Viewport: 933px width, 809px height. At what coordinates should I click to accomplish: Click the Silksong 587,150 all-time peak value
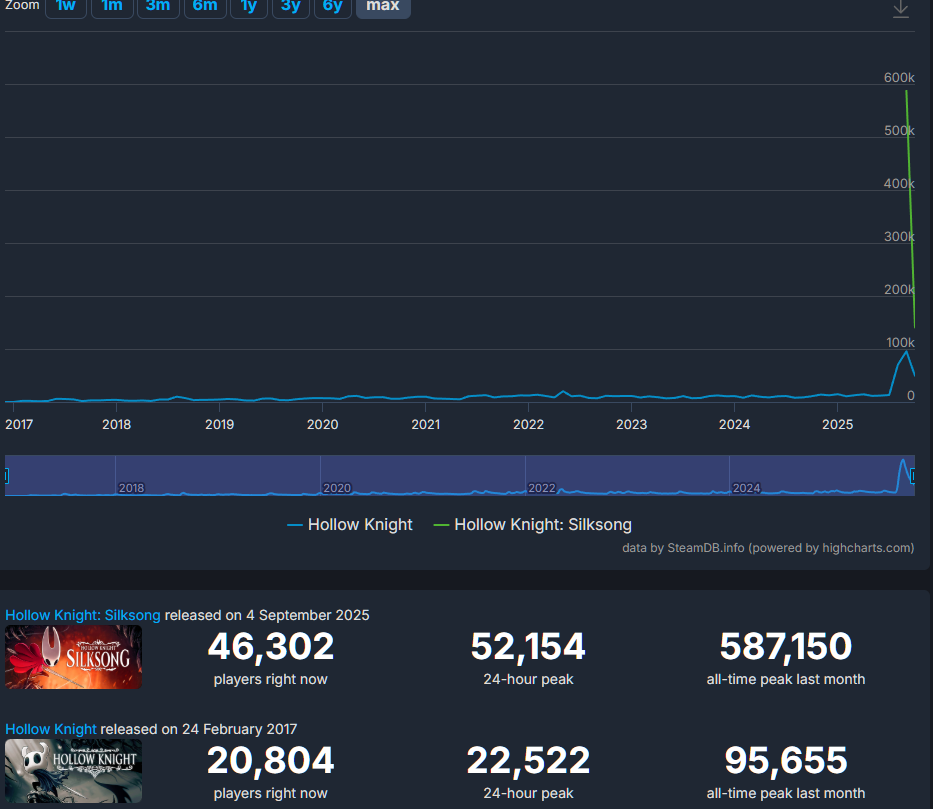coord(785,647)
